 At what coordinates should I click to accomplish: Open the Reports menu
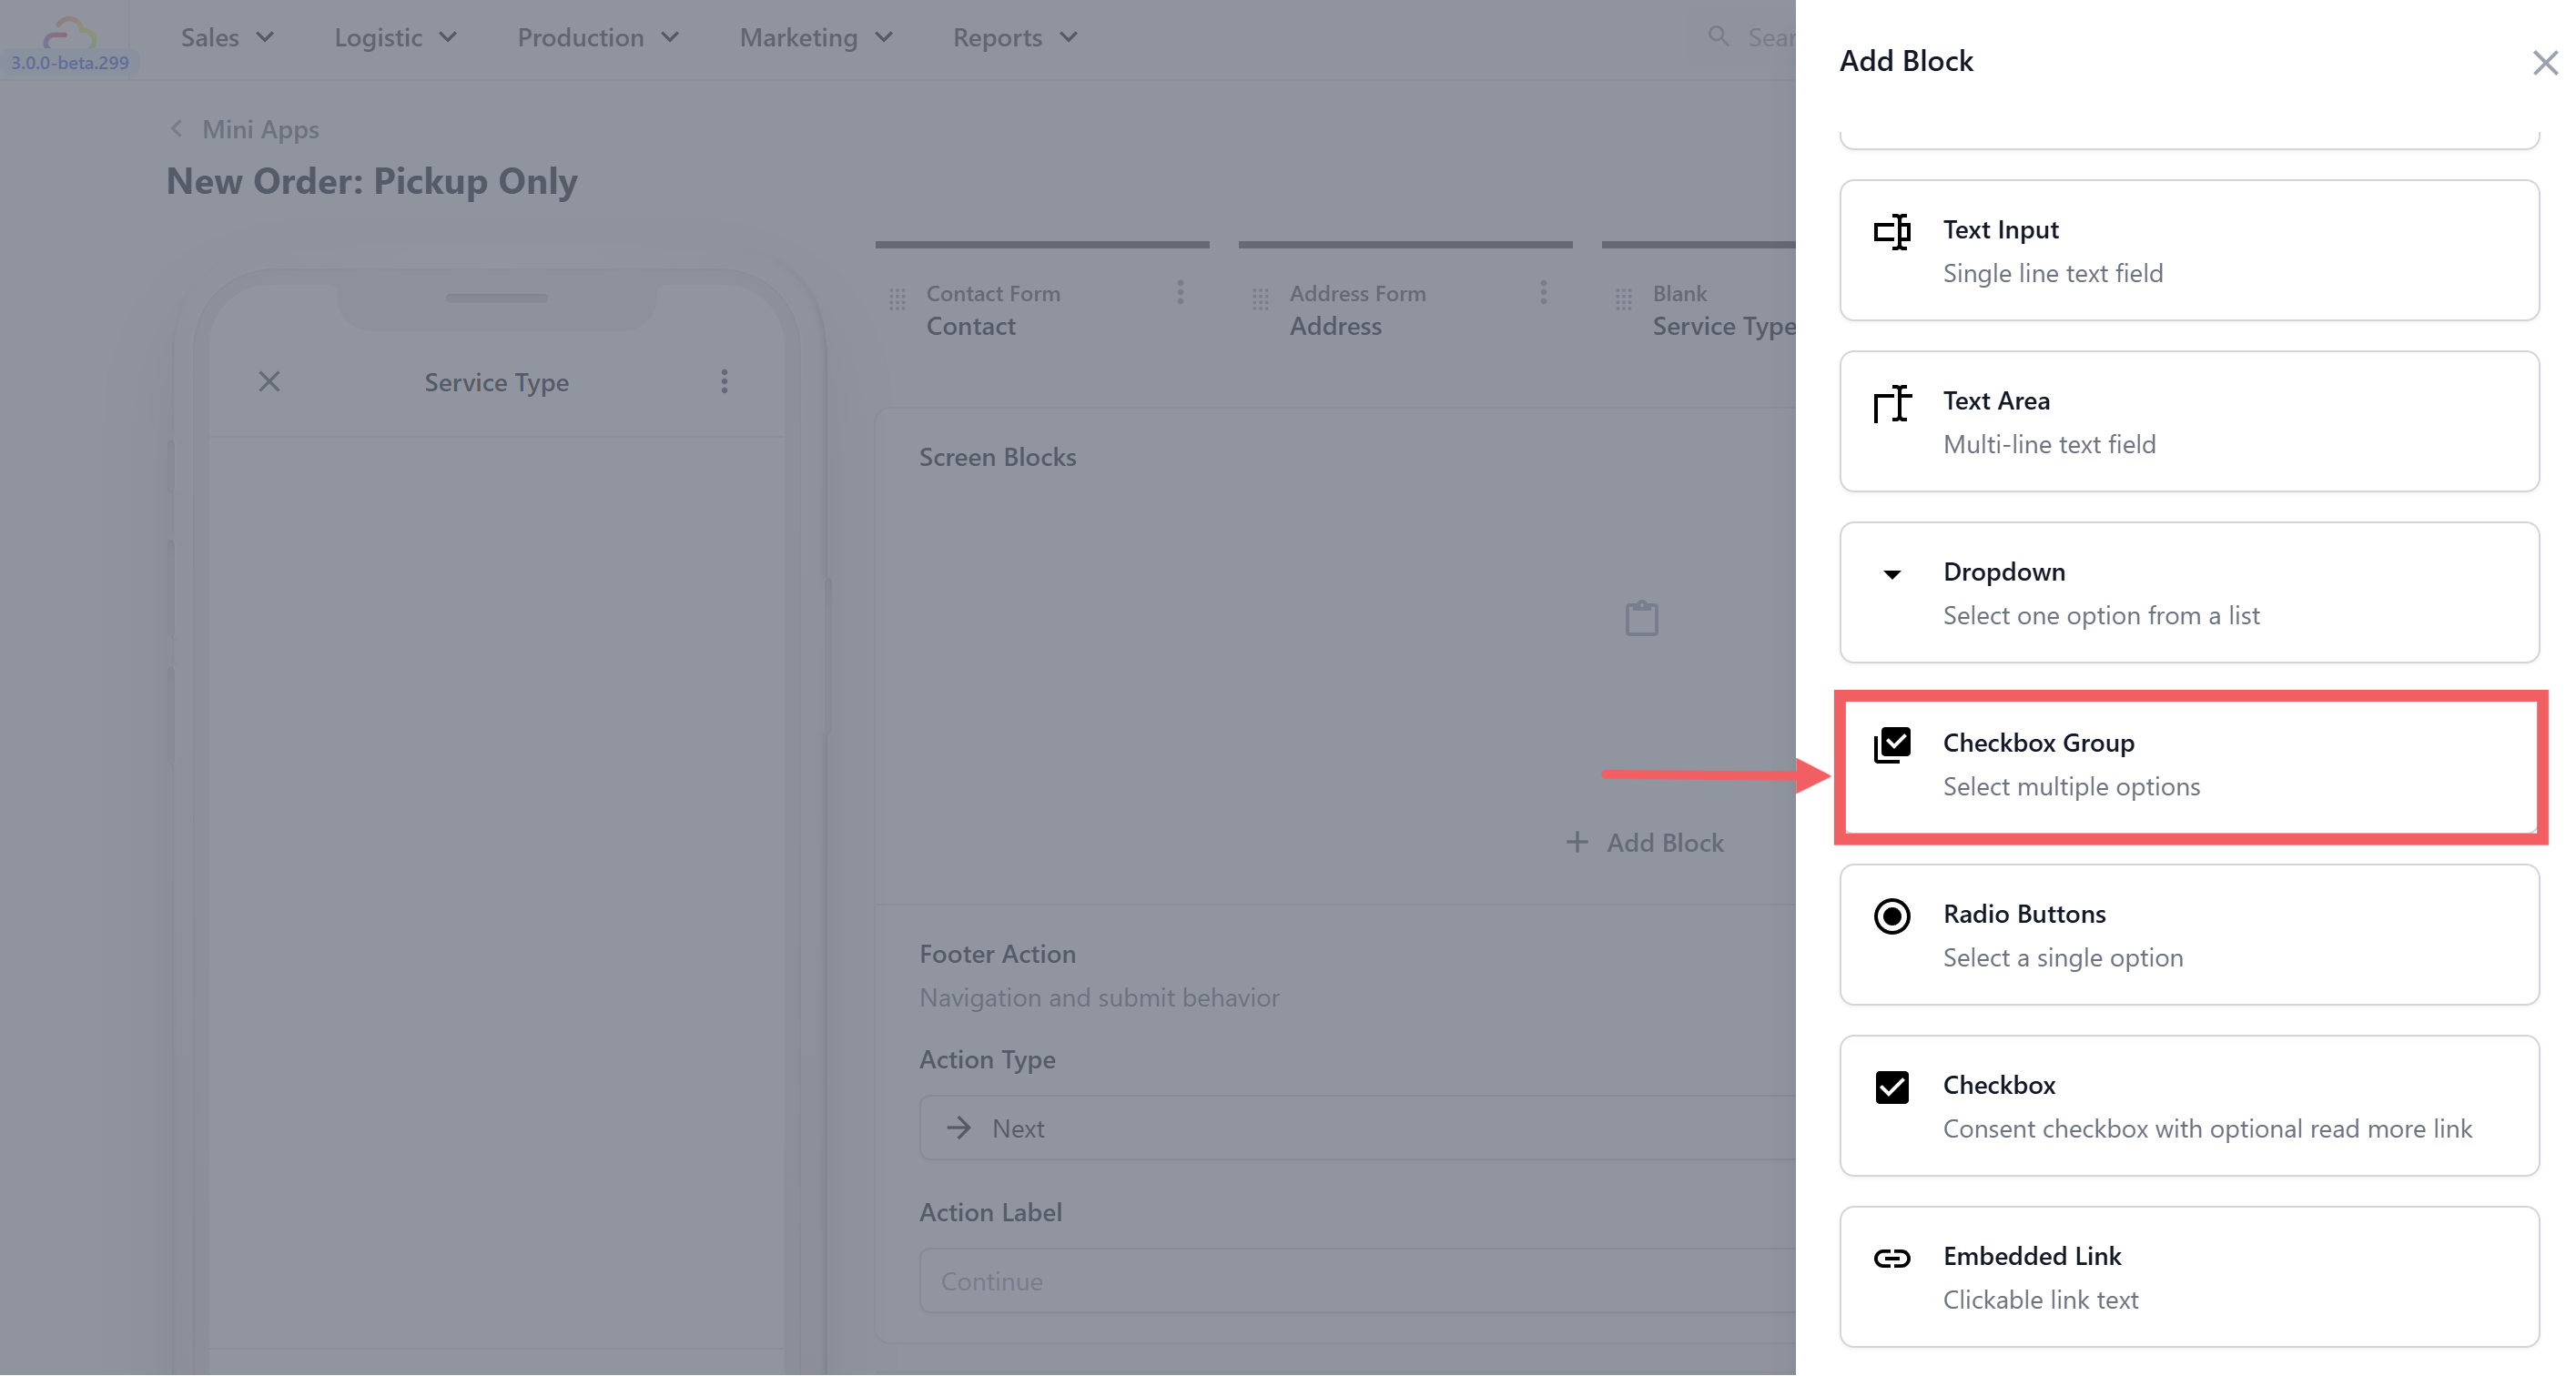point(1014,38)
